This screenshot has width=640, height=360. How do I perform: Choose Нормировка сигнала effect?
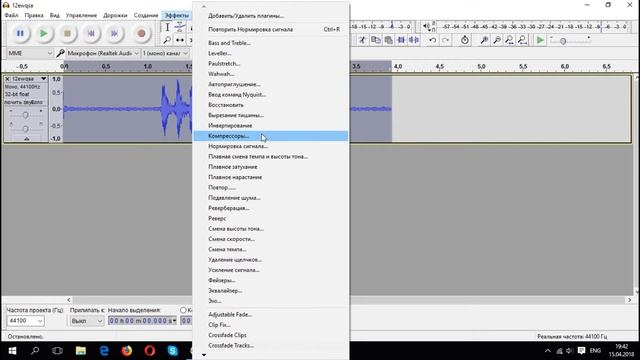[271, 146]
